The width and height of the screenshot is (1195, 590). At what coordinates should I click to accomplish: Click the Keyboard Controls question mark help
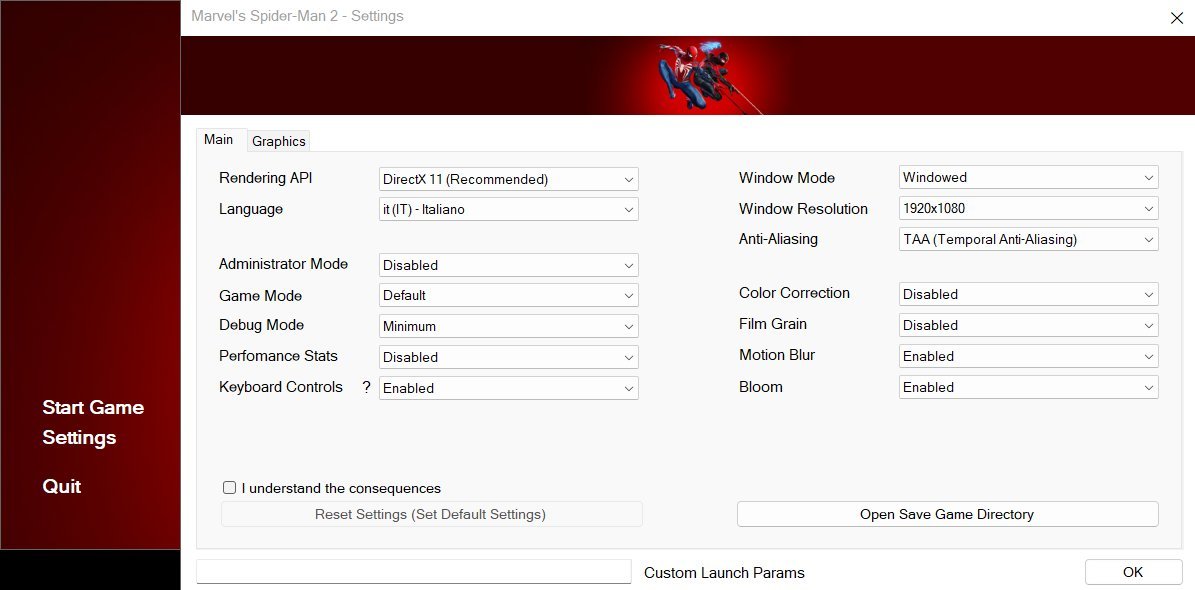coord(367,387)
